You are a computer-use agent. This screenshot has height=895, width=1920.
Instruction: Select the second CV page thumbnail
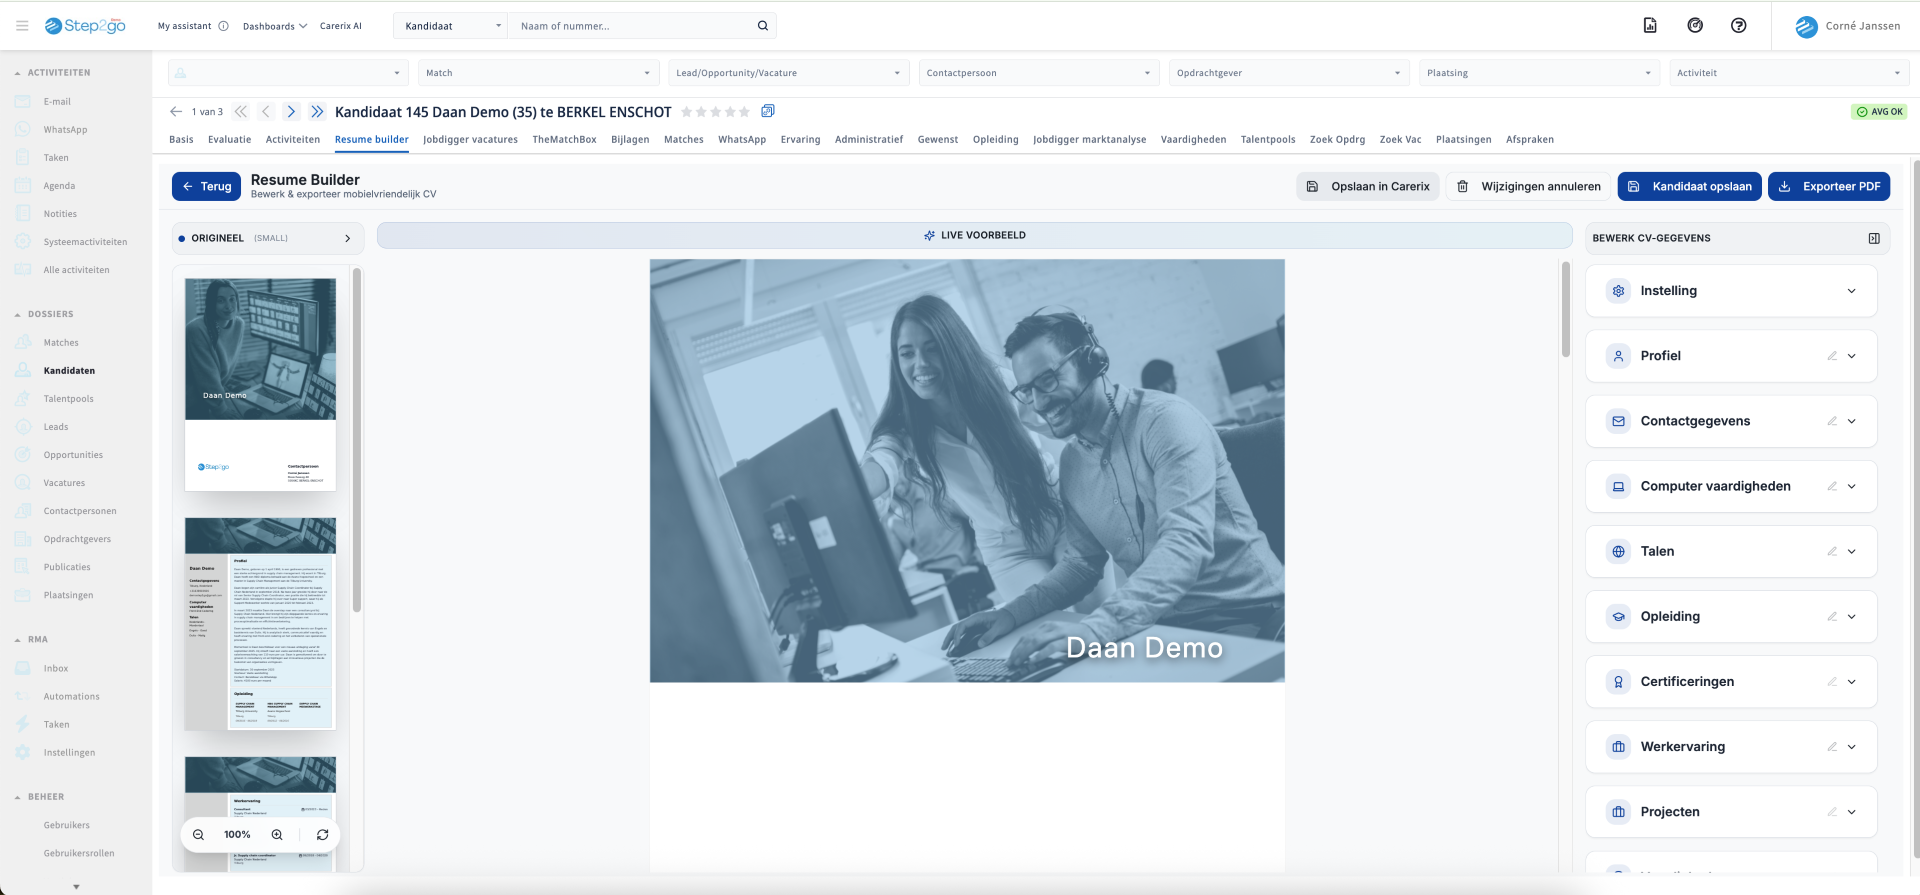[260, 624]
